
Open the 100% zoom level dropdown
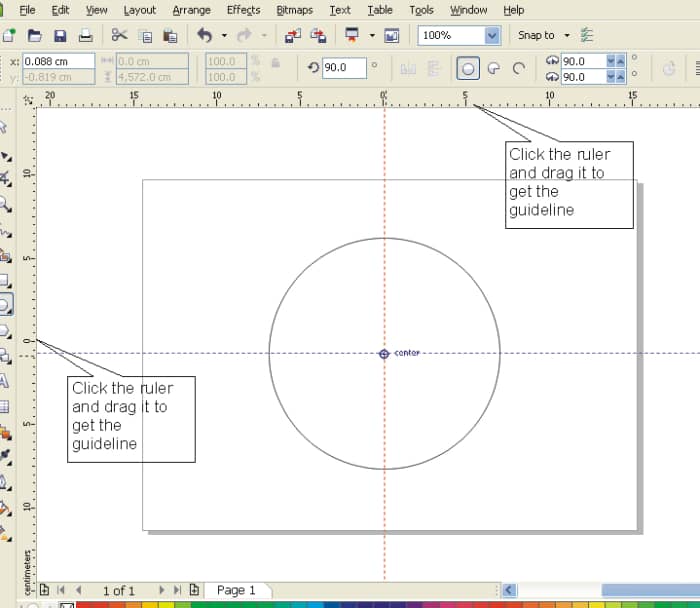pos(491,35)
